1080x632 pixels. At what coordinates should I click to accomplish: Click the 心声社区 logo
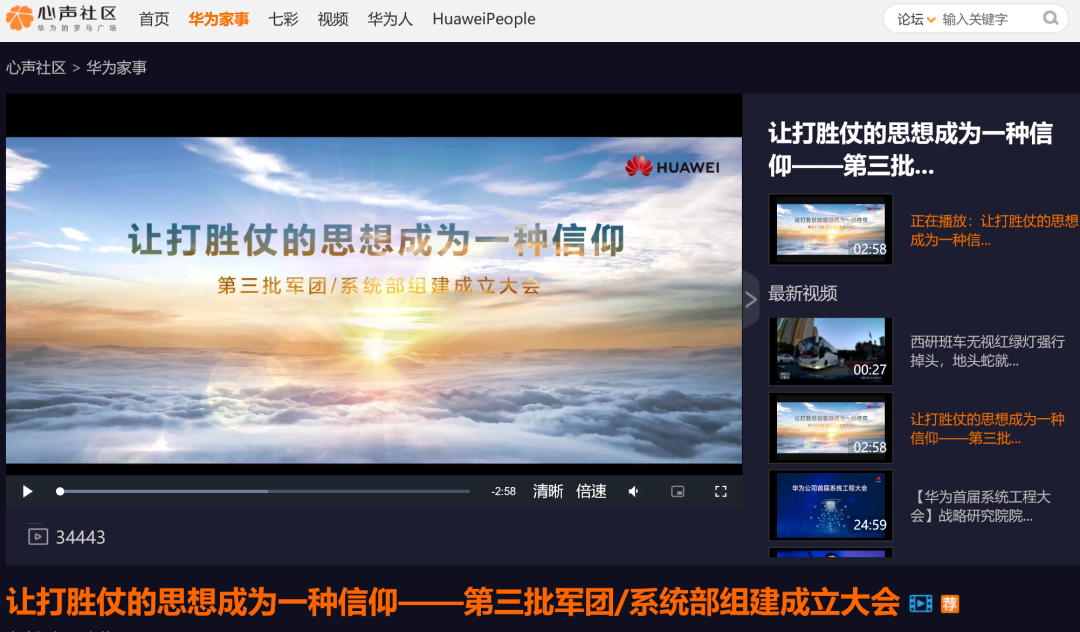pyautogui.click(x=62, y=18)
